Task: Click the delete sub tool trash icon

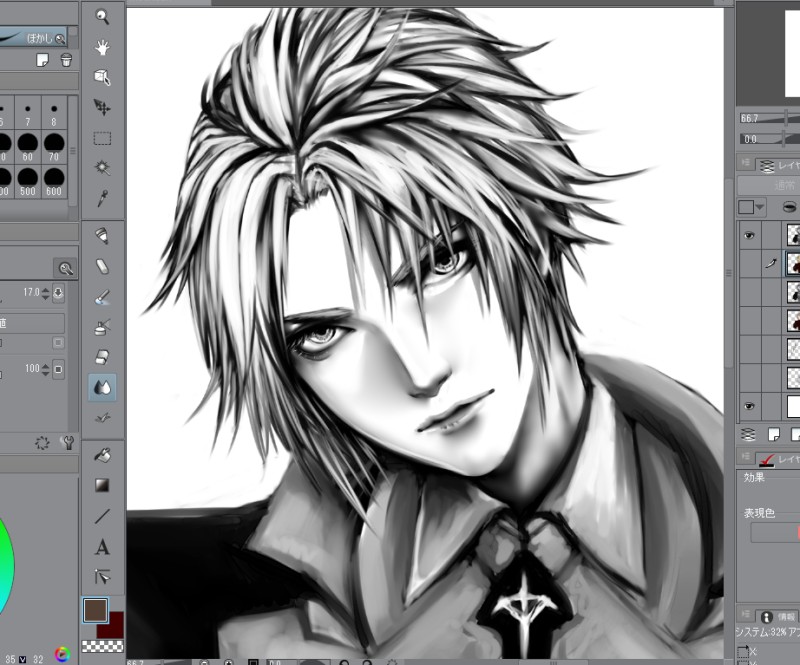Action: [66, 60]
